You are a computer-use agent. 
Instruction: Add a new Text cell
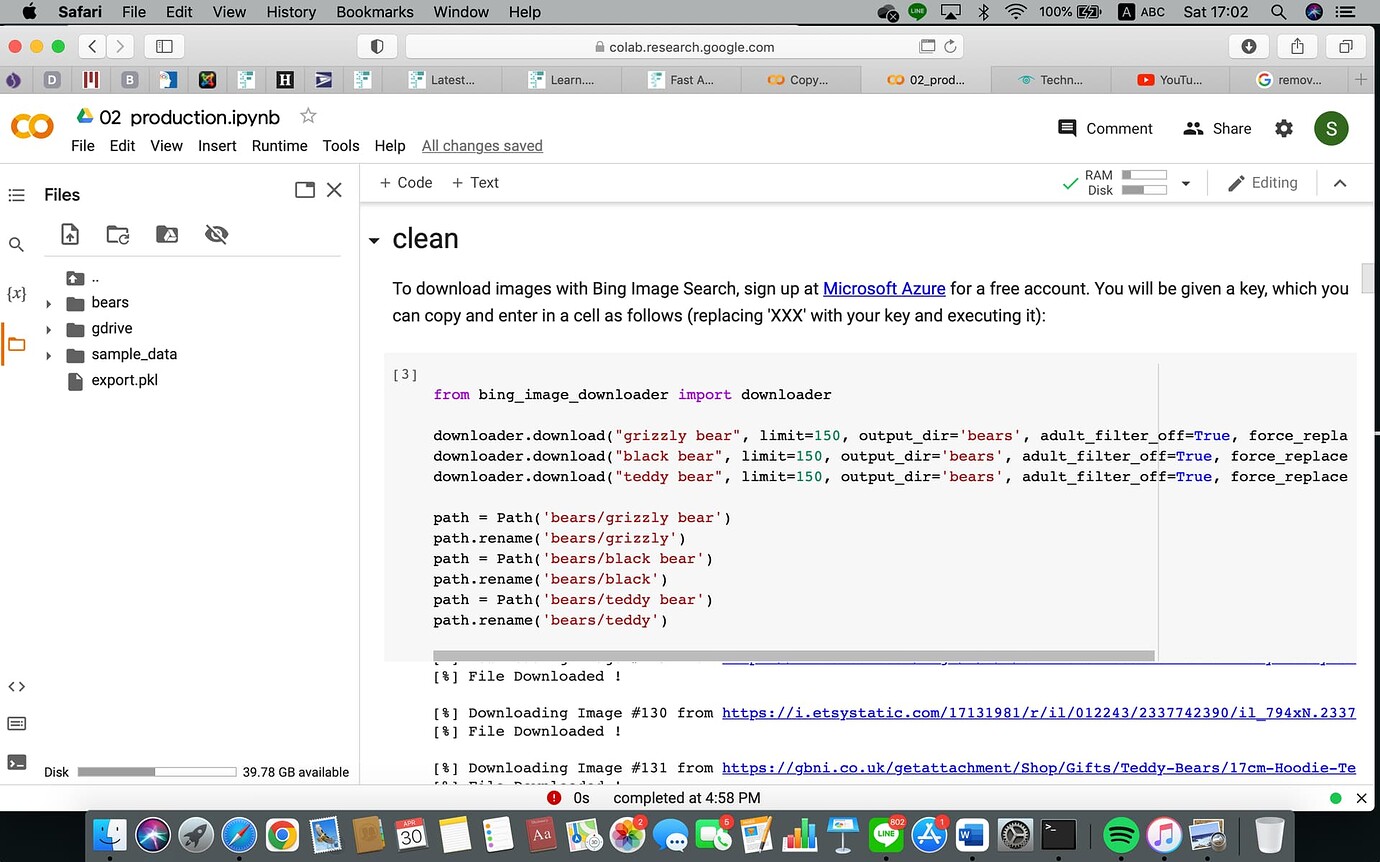(475, 182)
